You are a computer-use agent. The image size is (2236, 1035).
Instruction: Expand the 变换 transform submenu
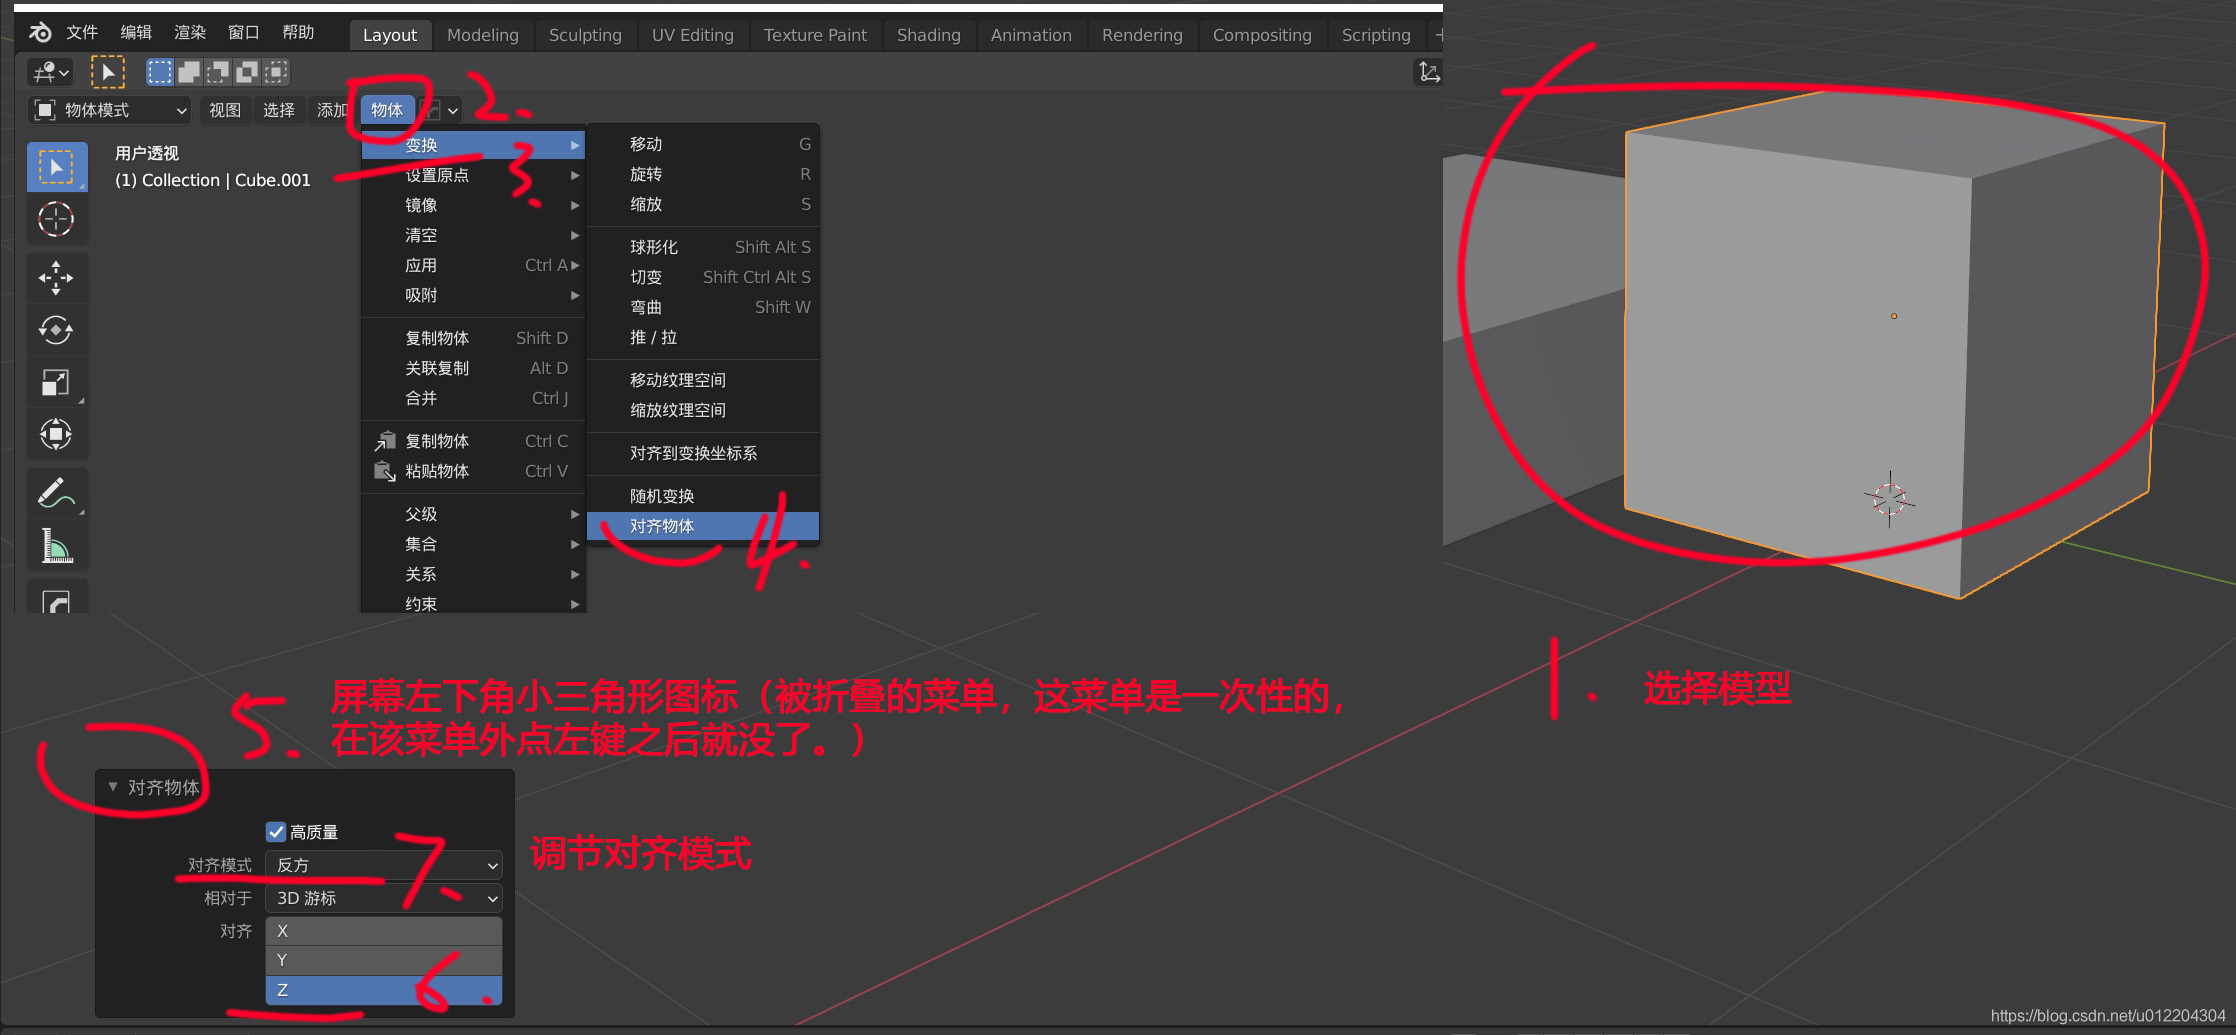pos(473,145)
